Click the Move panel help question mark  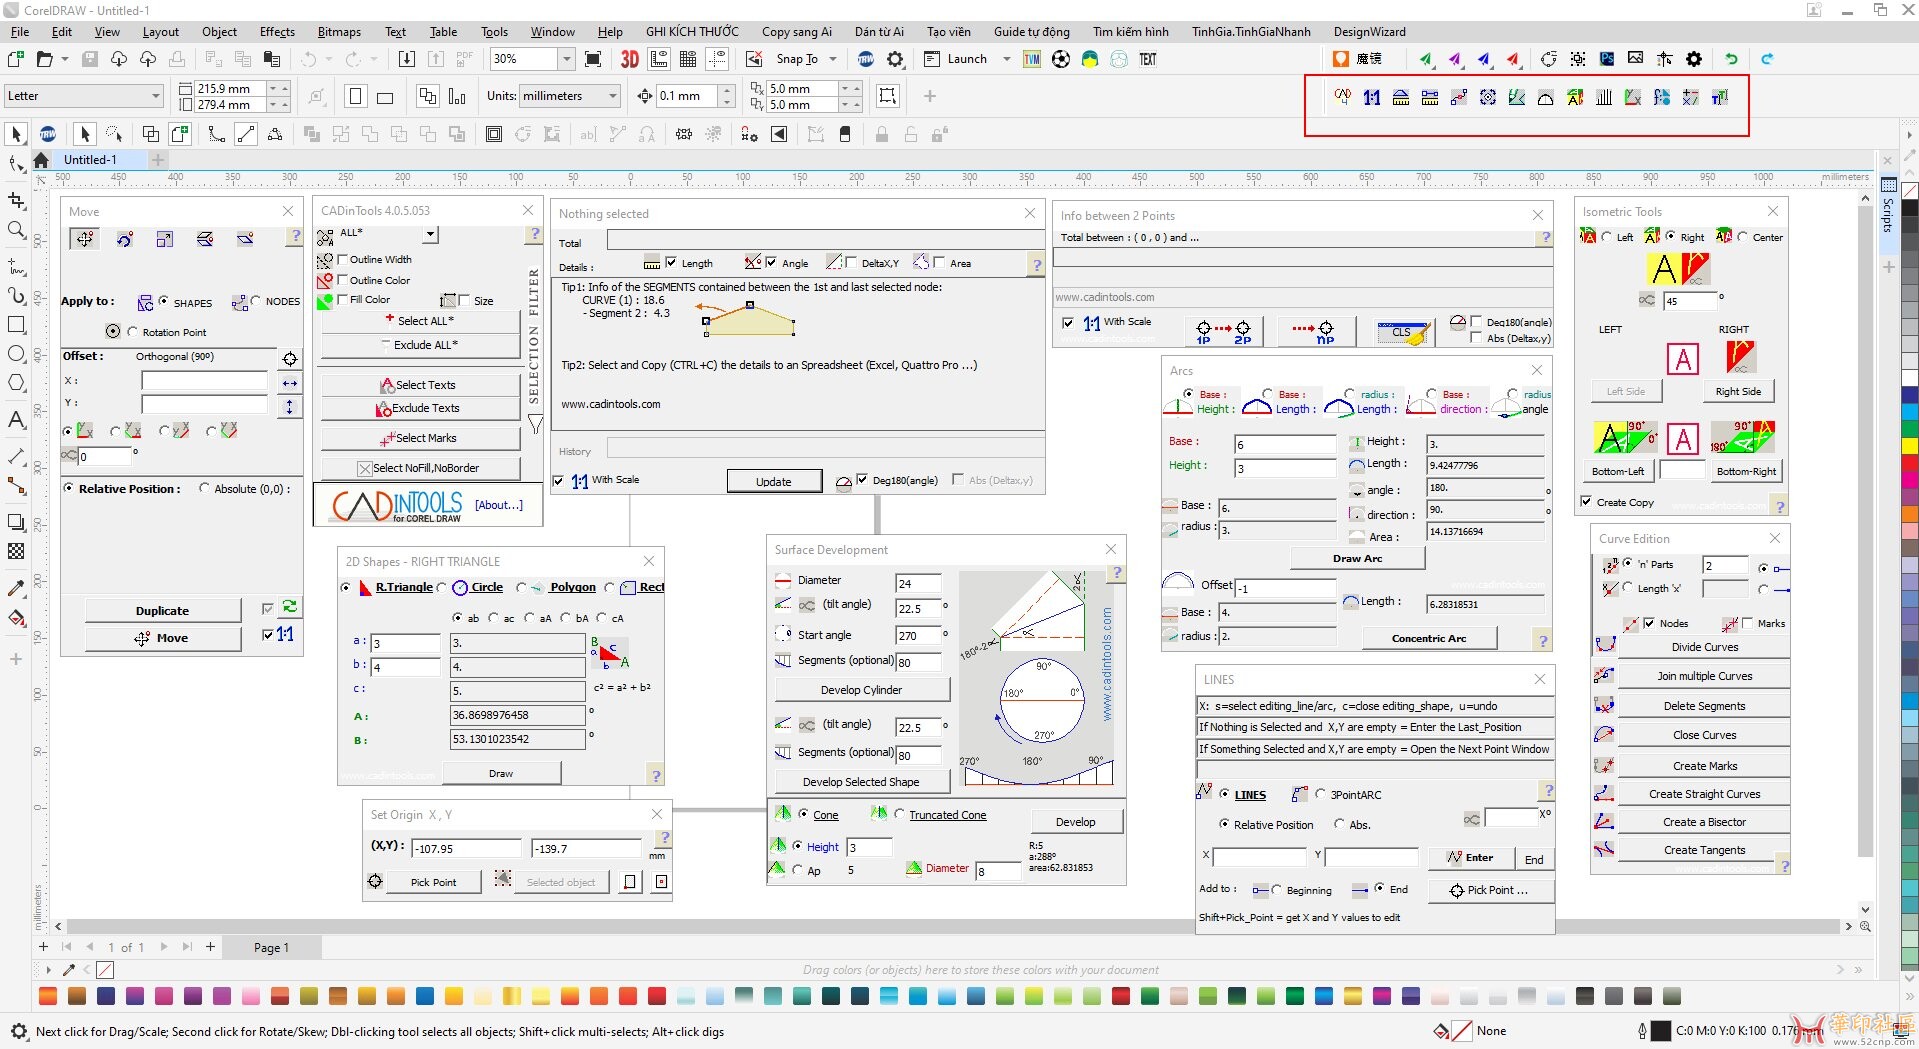(x=295, y=237)
